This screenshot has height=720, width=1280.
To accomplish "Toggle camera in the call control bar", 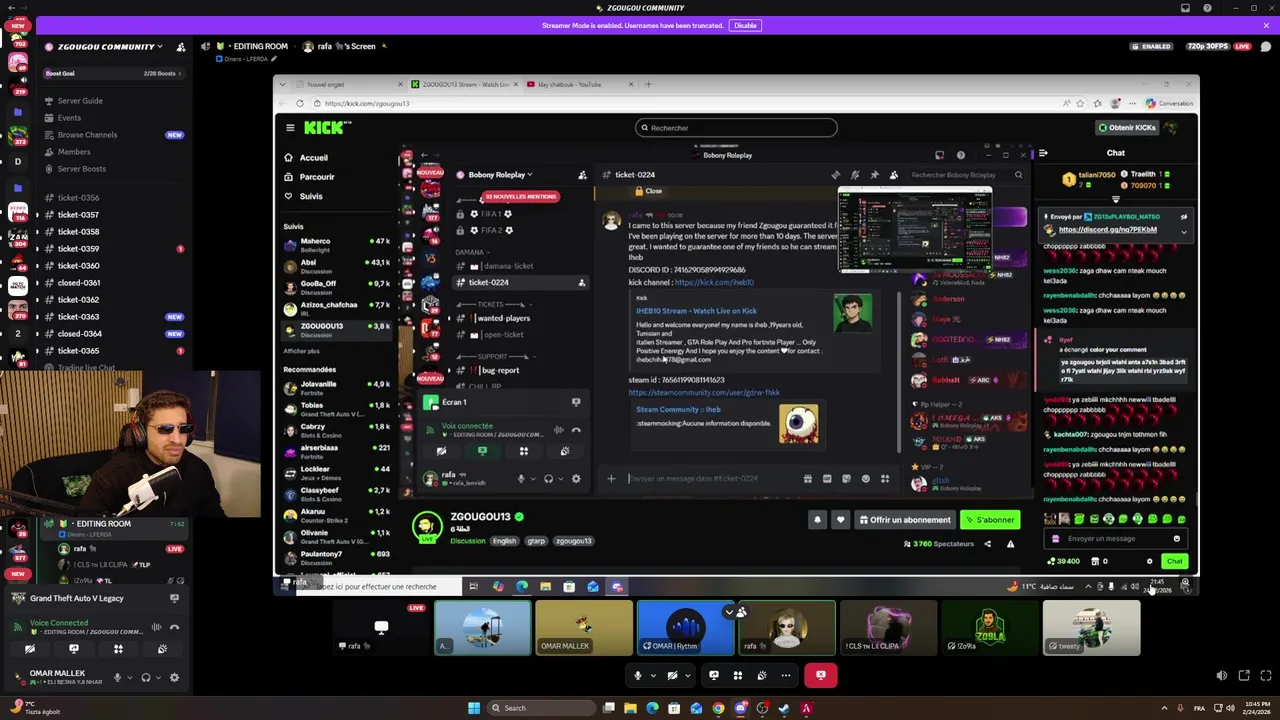I will pyautogui.click(x=672, y=675).
